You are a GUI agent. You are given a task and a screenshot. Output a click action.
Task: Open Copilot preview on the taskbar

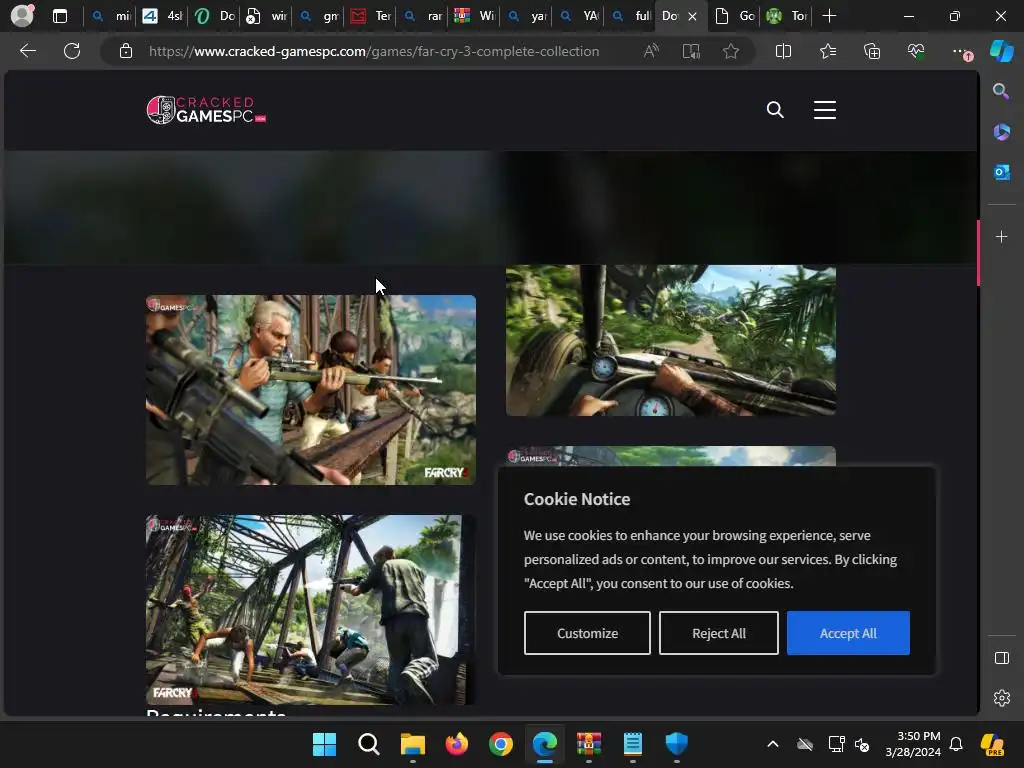[x=992, y=744]
